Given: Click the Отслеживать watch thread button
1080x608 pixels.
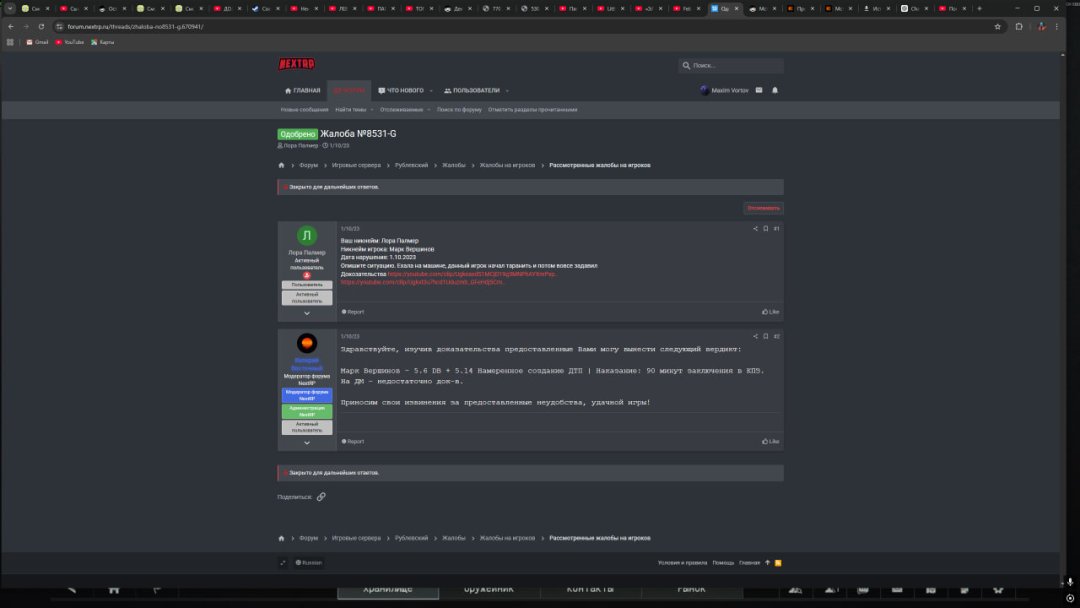Looking at the screenshot, I should tap(762, 209).
